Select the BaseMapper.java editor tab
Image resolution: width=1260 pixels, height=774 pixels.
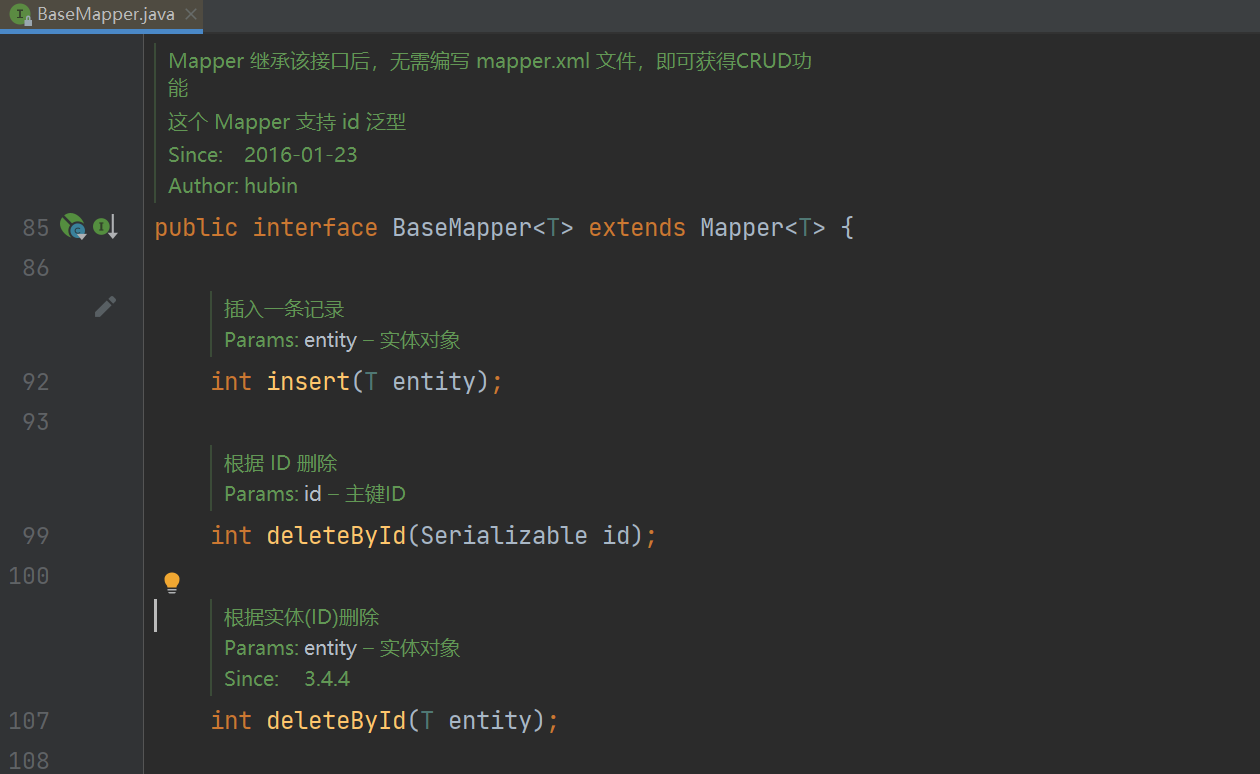point(105,15)
